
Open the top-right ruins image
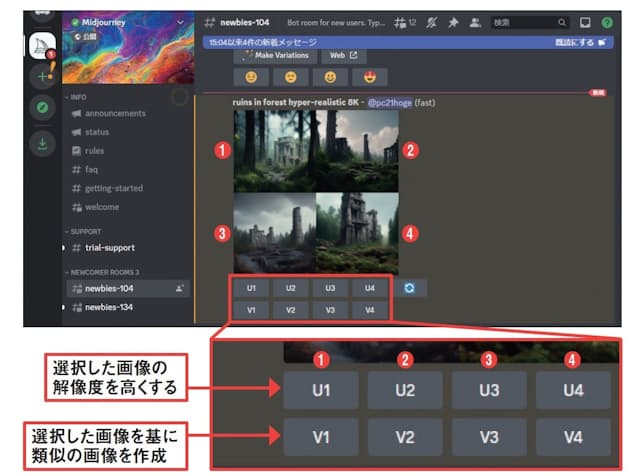[357, 151]
